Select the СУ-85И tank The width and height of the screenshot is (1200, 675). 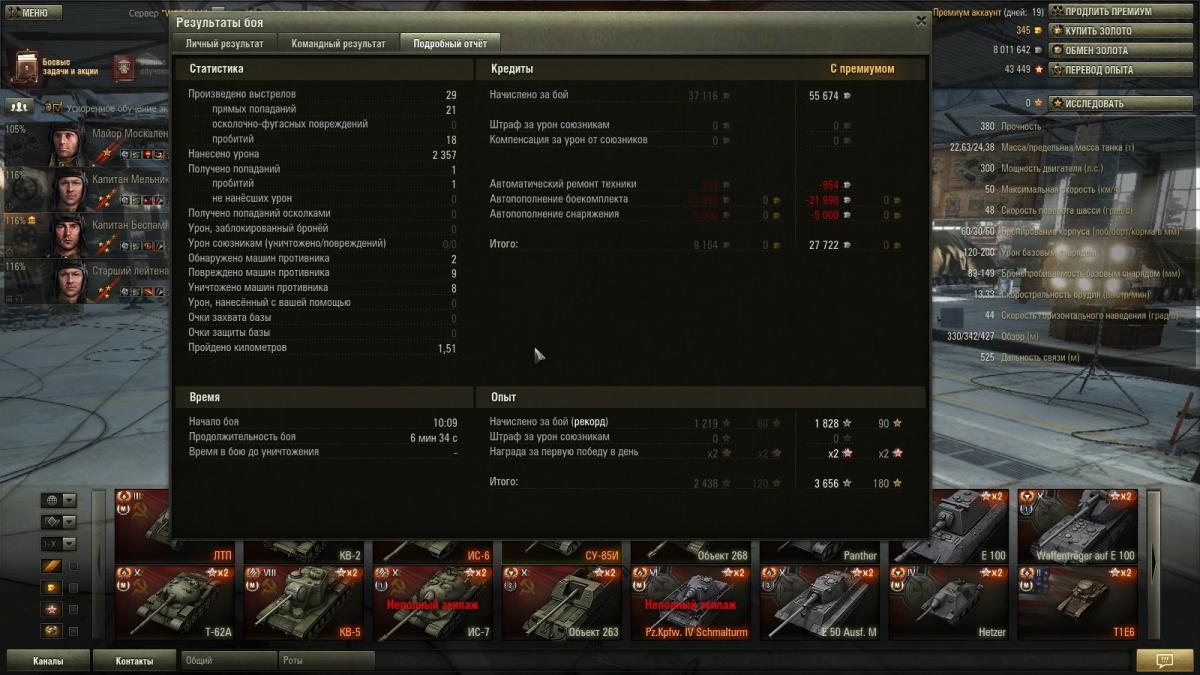[561, 551]
